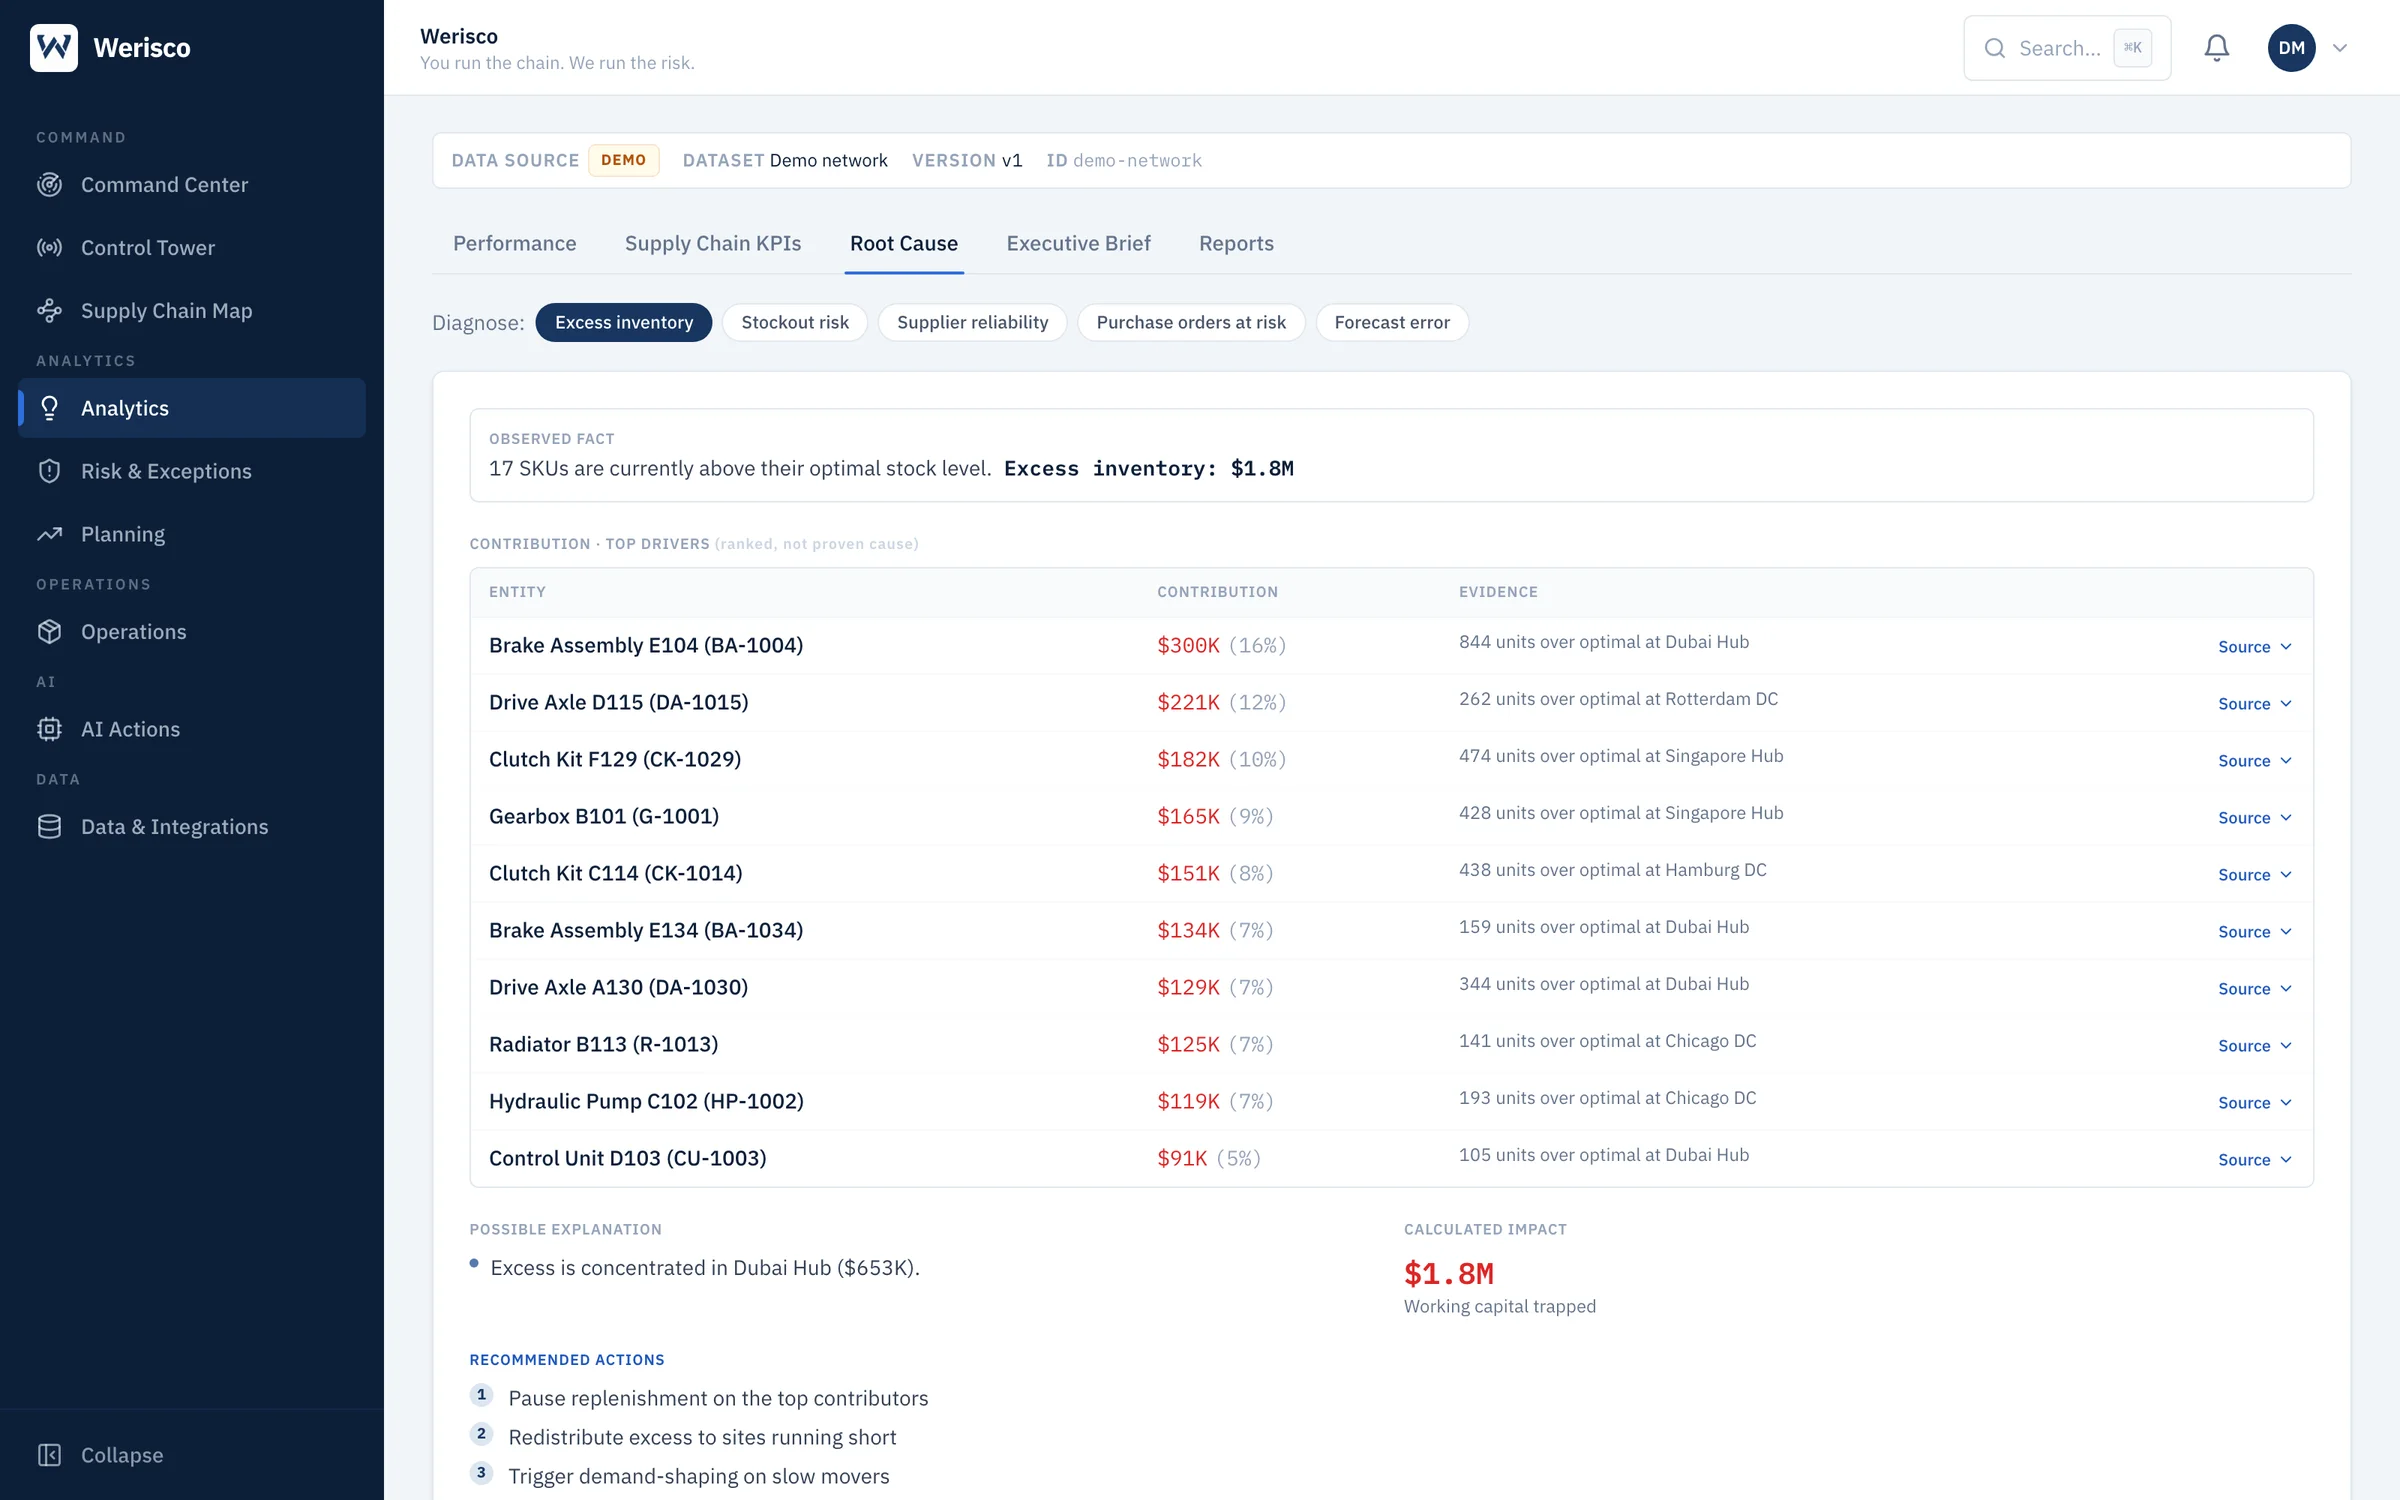Open Command Center from sidebar

(x=192, y=185)
